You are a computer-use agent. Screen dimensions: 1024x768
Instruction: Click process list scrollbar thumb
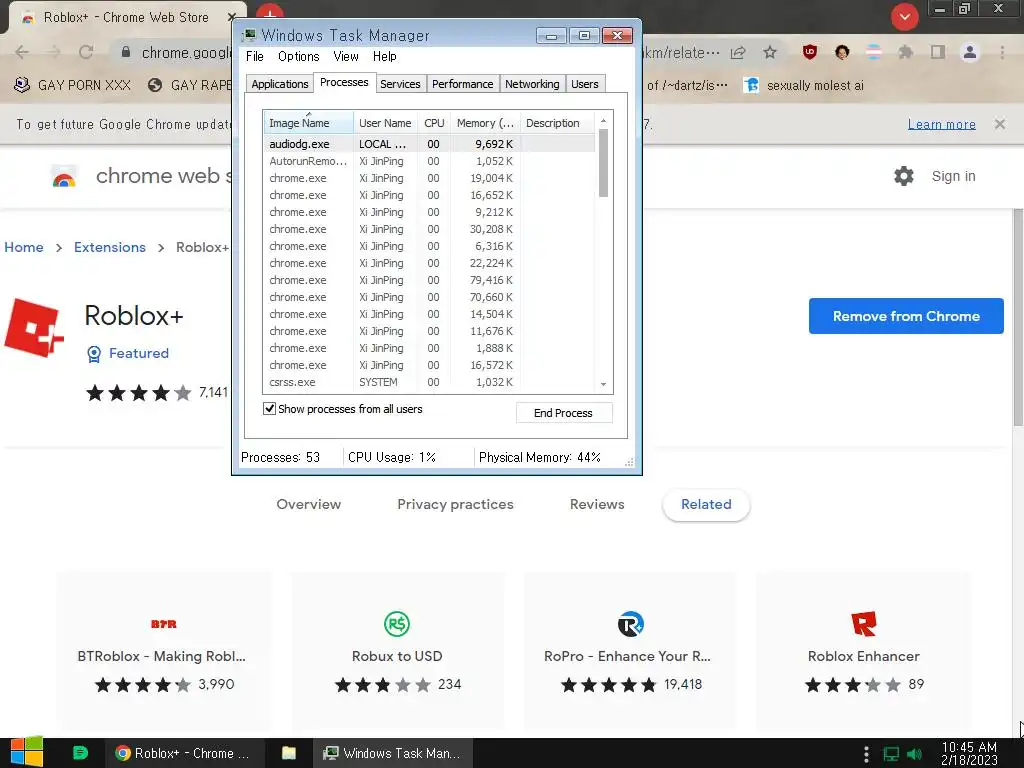click(603, 163)
